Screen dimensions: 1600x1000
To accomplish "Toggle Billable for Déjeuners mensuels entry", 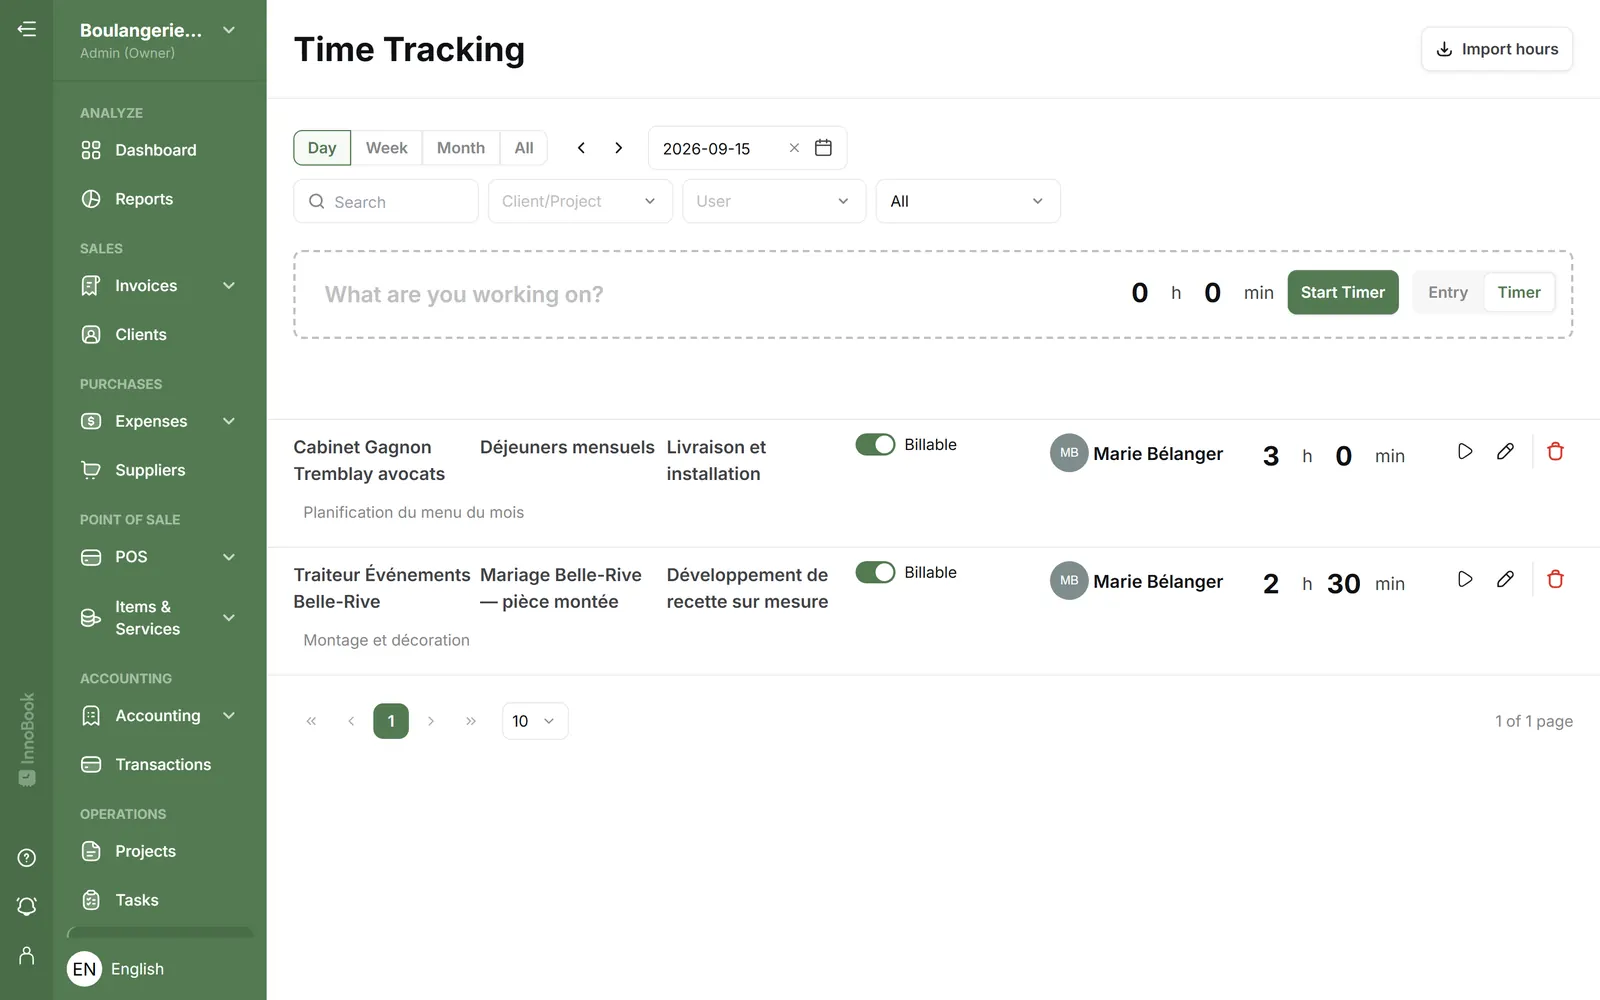I will coord(875,445).
